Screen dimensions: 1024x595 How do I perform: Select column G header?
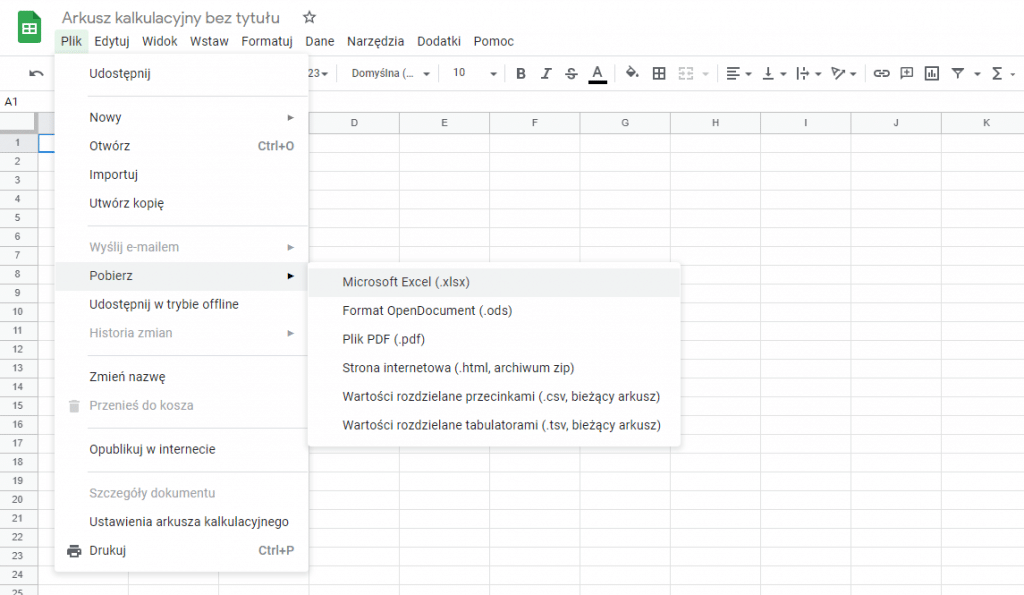click(625, 123)
